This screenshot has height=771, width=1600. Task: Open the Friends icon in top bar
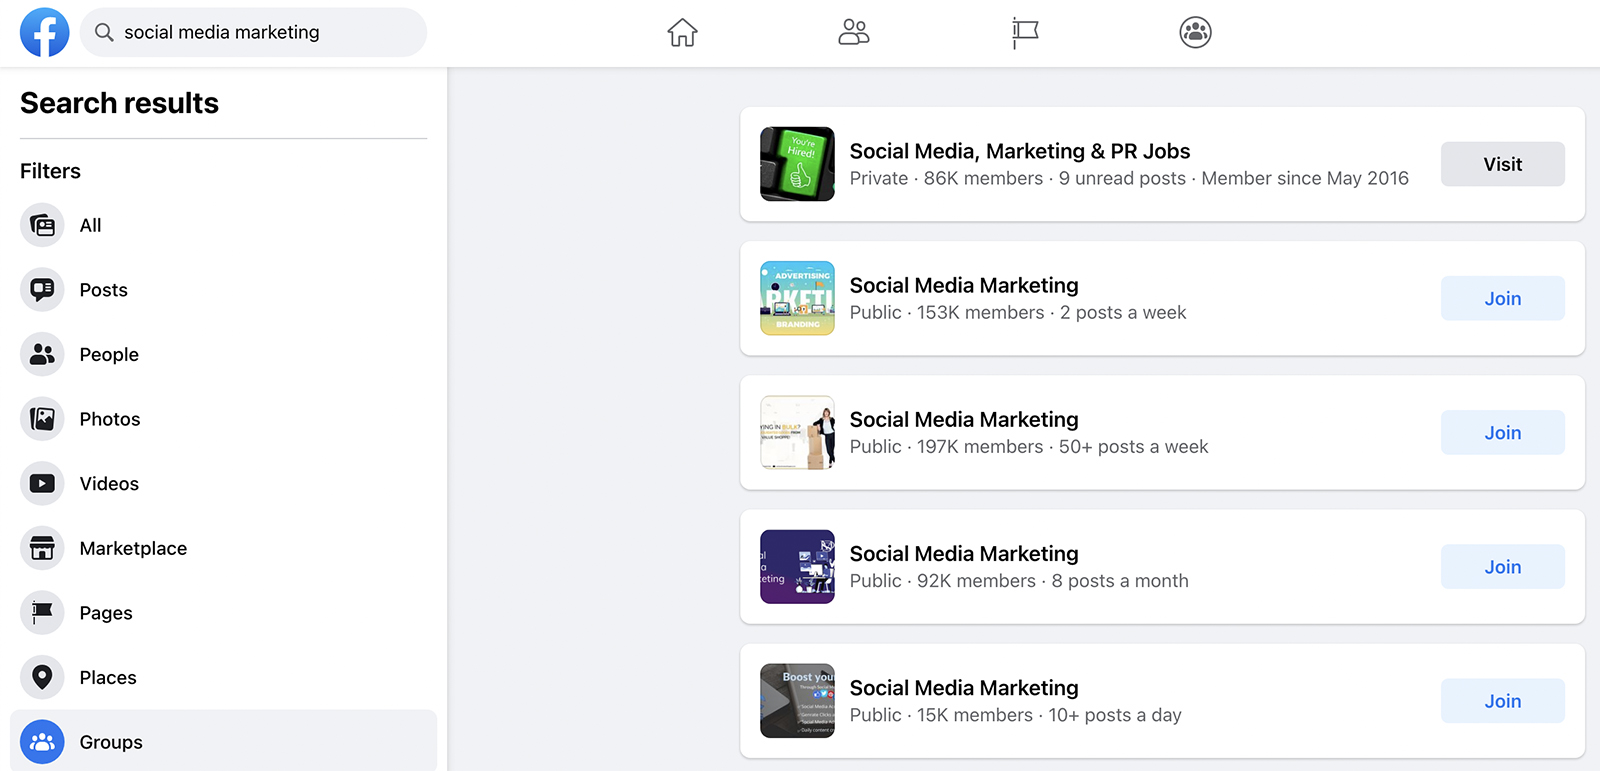pos(853,32)
